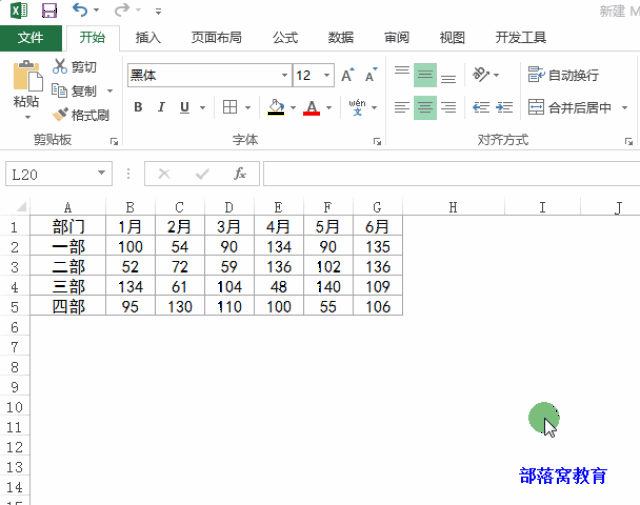Image resolution: width=640 pixels, height=505 pixels.
Task: Click Merge and Center (合并后居中) button
Action: pyautogui.click(x=570, y=108)
